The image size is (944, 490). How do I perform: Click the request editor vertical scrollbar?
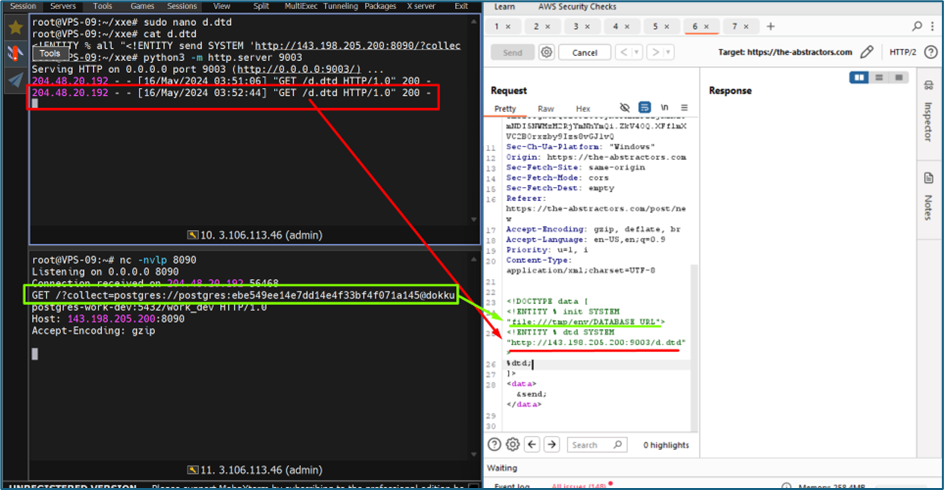(x=694, y=348)
